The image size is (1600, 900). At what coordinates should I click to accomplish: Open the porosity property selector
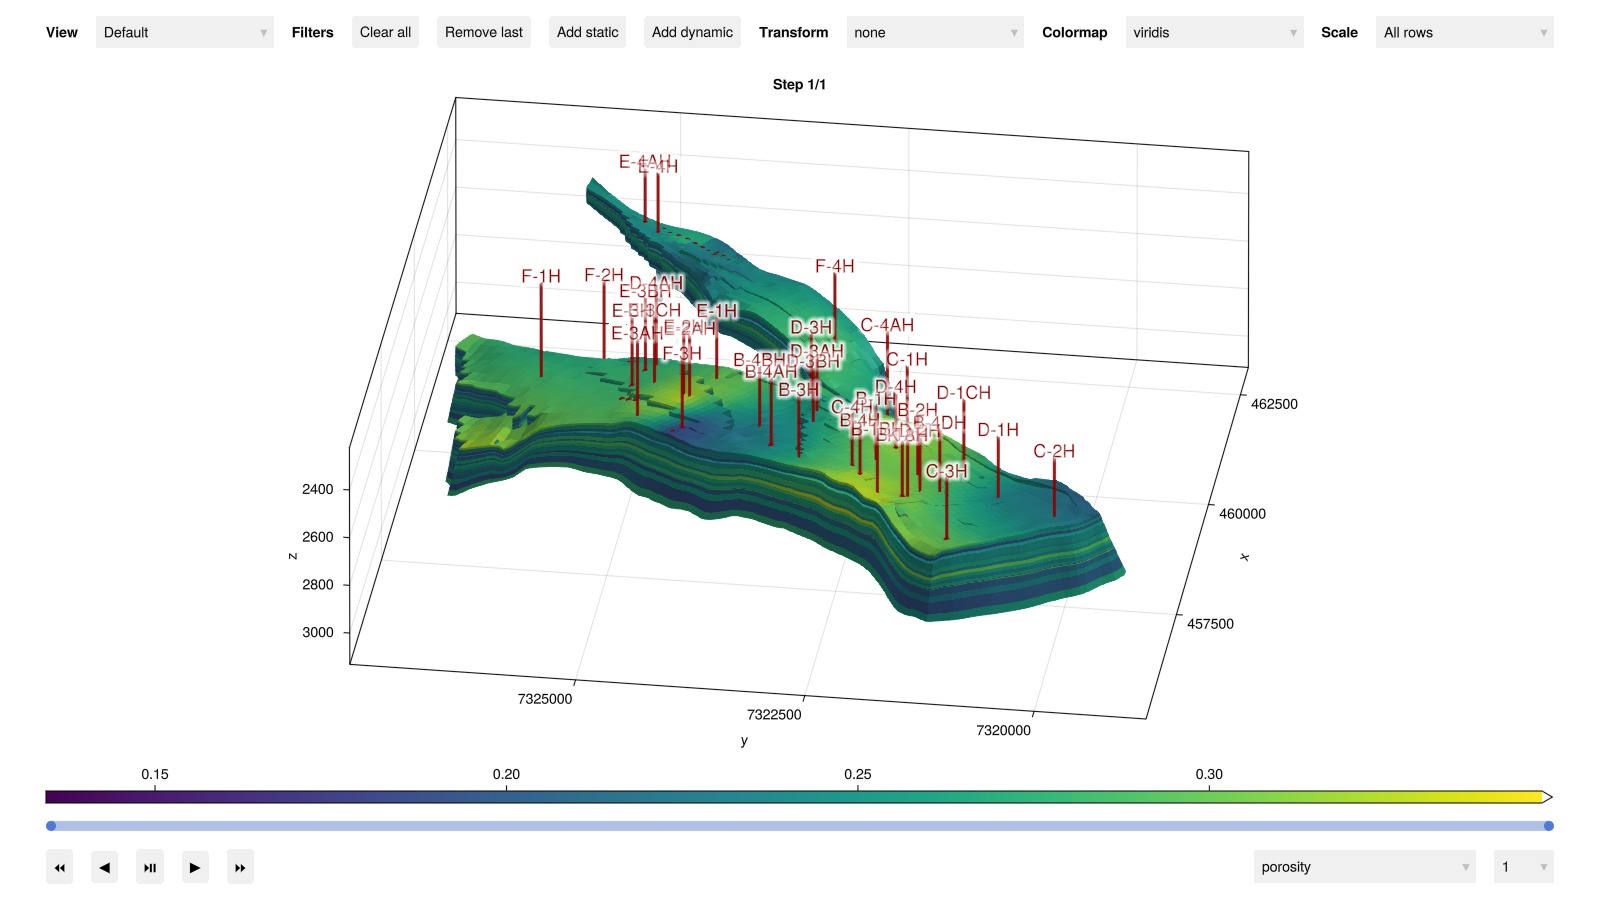[1365, 867]
